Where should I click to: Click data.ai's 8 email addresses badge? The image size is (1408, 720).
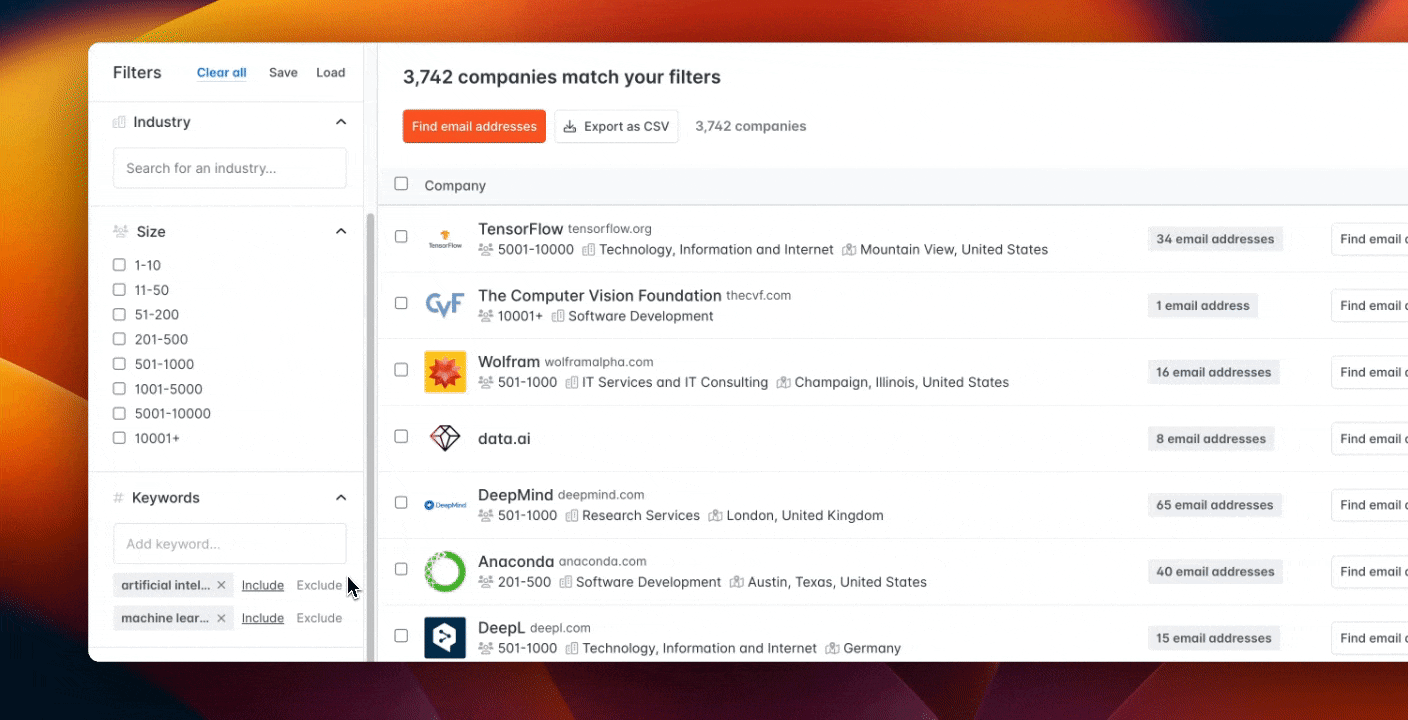click(1211, 439)
